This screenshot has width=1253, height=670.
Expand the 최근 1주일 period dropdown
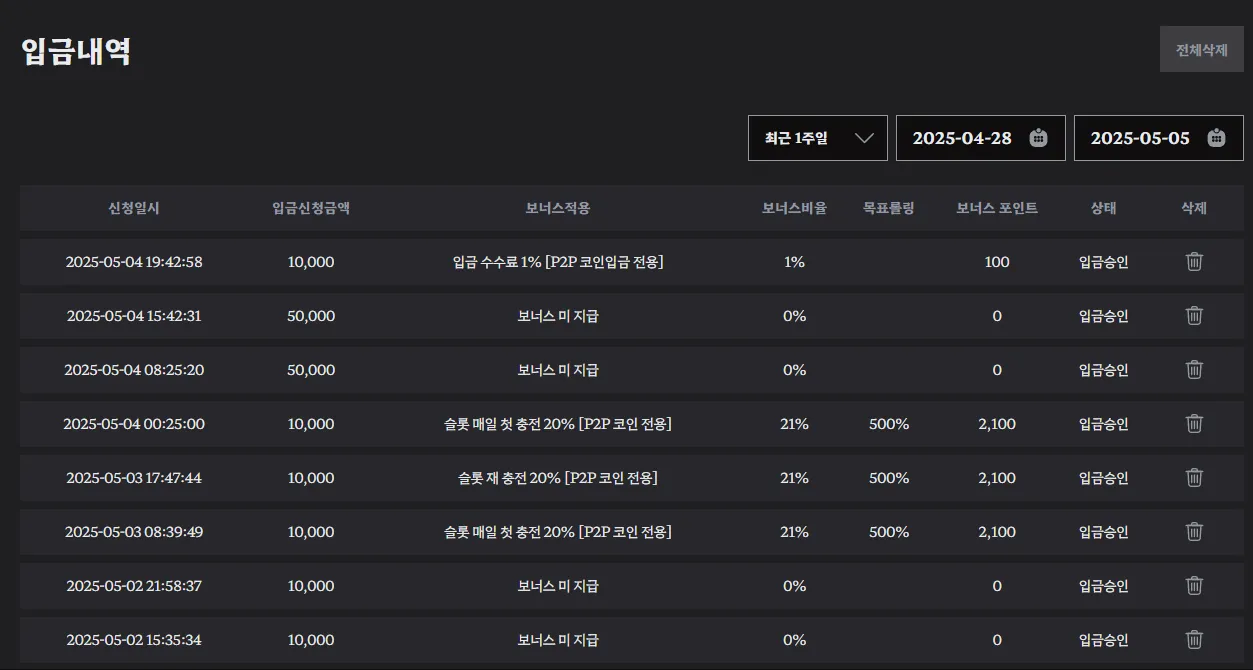[x=818, y=138]
